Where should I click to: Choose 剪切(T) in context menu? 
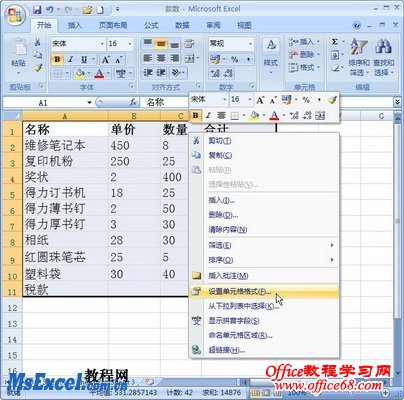264,141
